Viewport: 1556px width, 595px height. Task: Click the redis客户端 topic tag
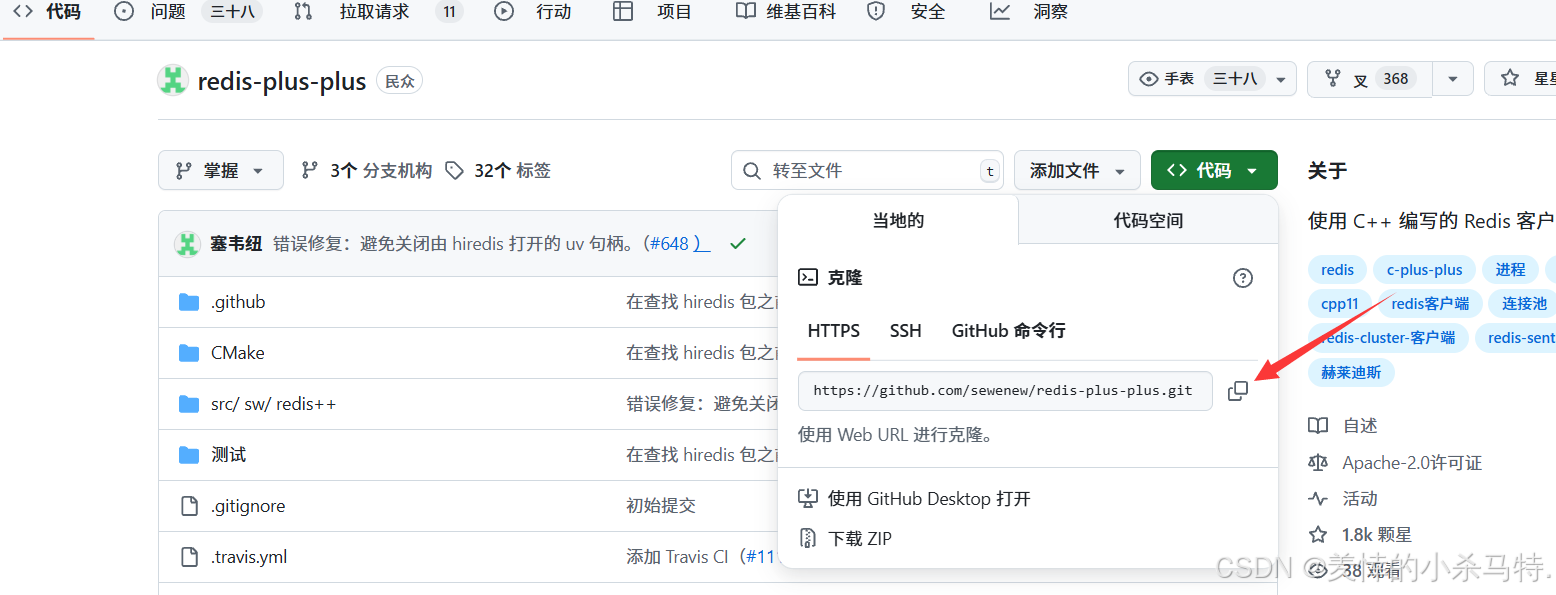(1430, 304)
